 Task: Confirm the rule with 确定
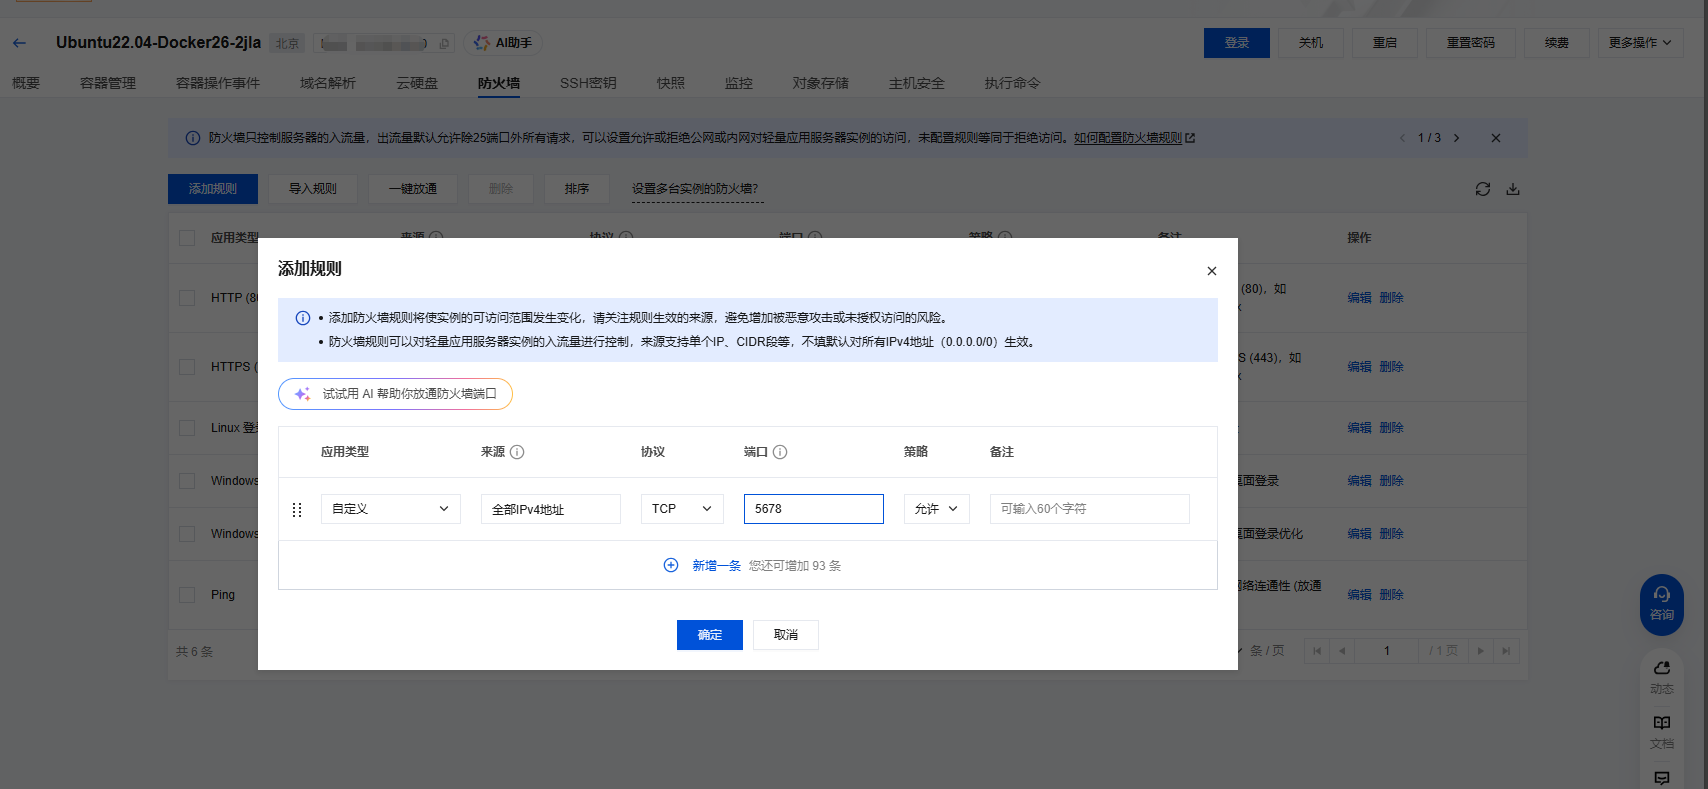click(710, 635)
